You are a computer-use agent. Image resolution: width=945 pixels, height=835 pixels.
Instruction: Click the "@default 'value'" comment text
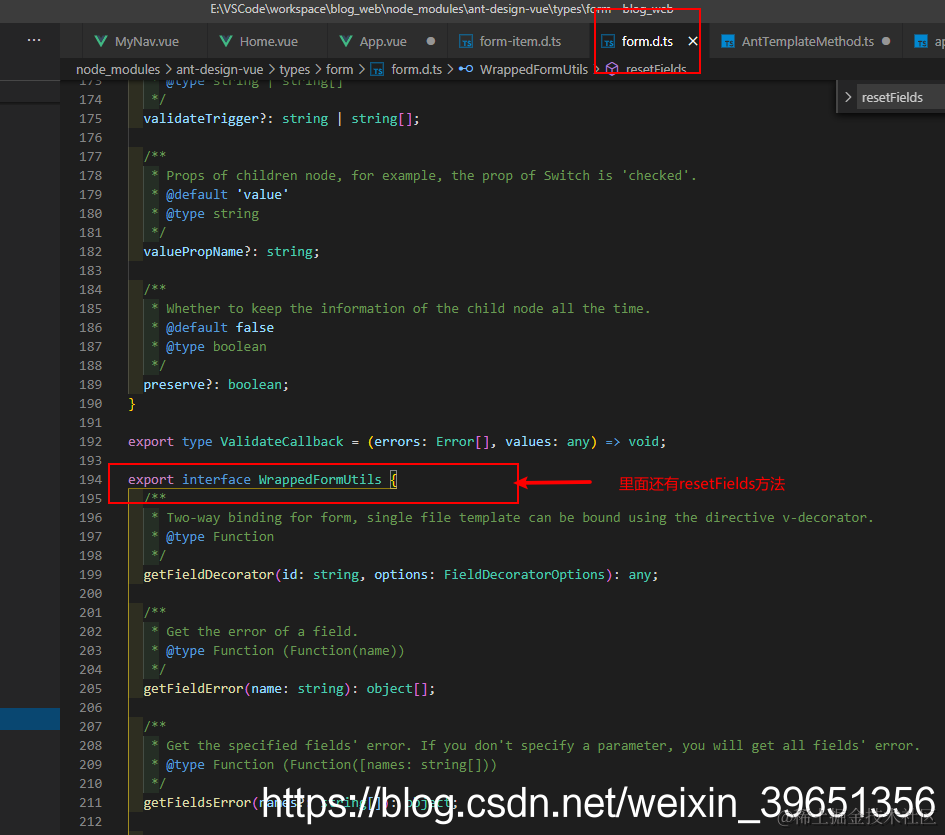click(x=227, y=195)
